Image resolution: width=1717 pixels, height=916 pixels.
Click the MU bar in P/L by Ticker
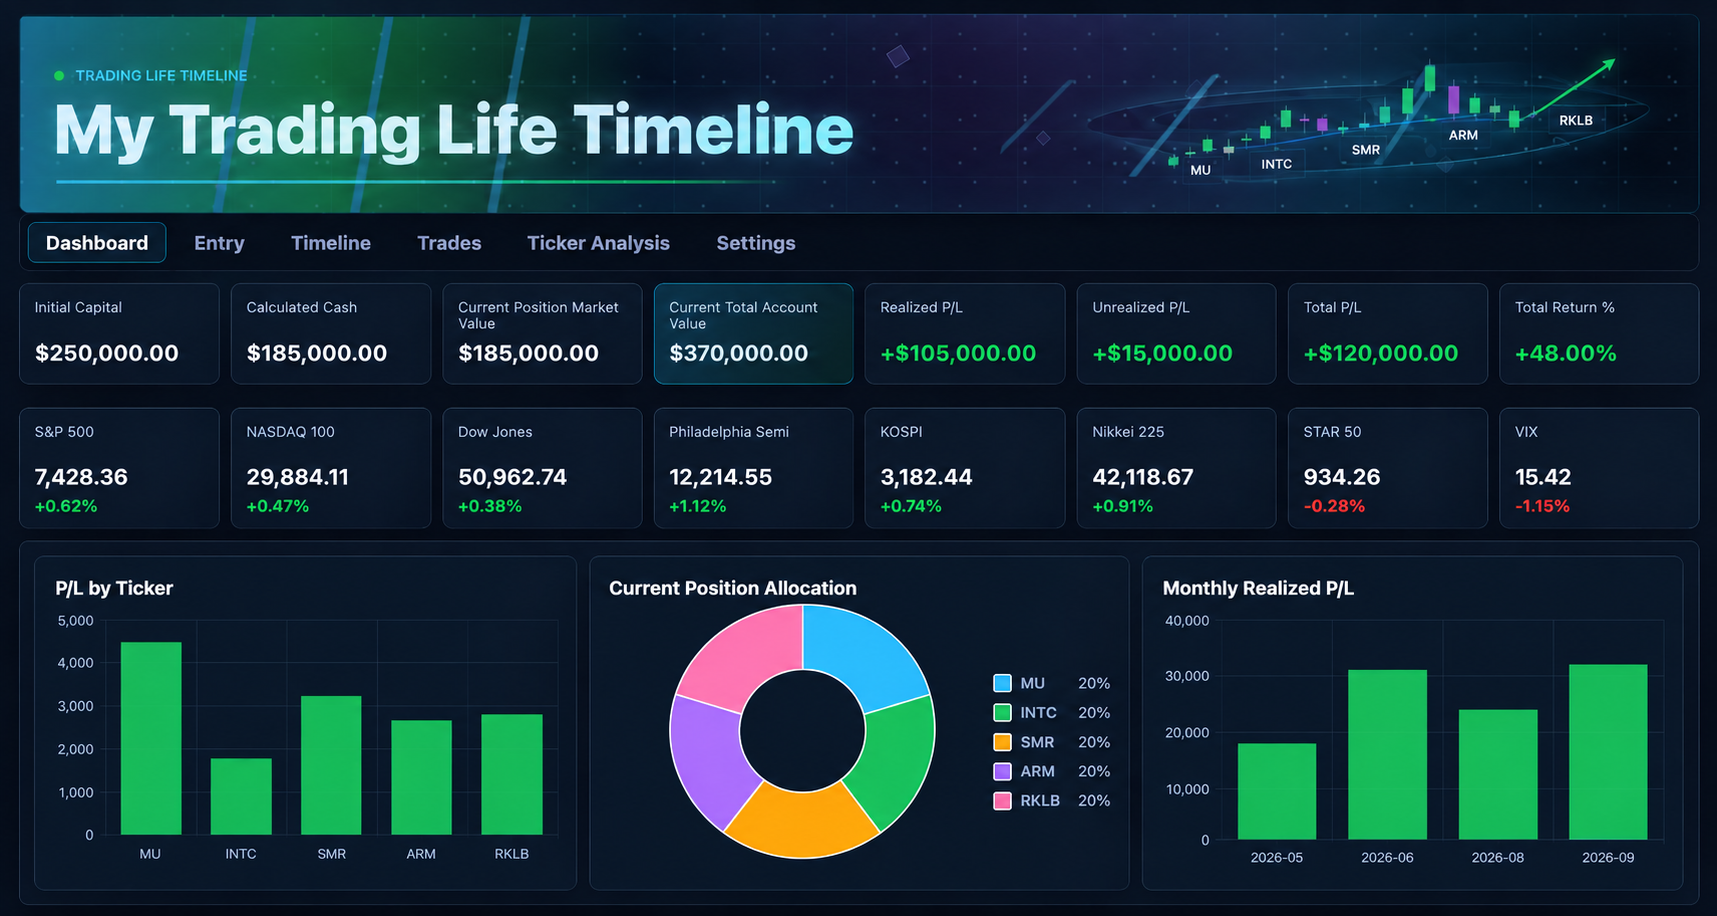click(x=151, y=738)
